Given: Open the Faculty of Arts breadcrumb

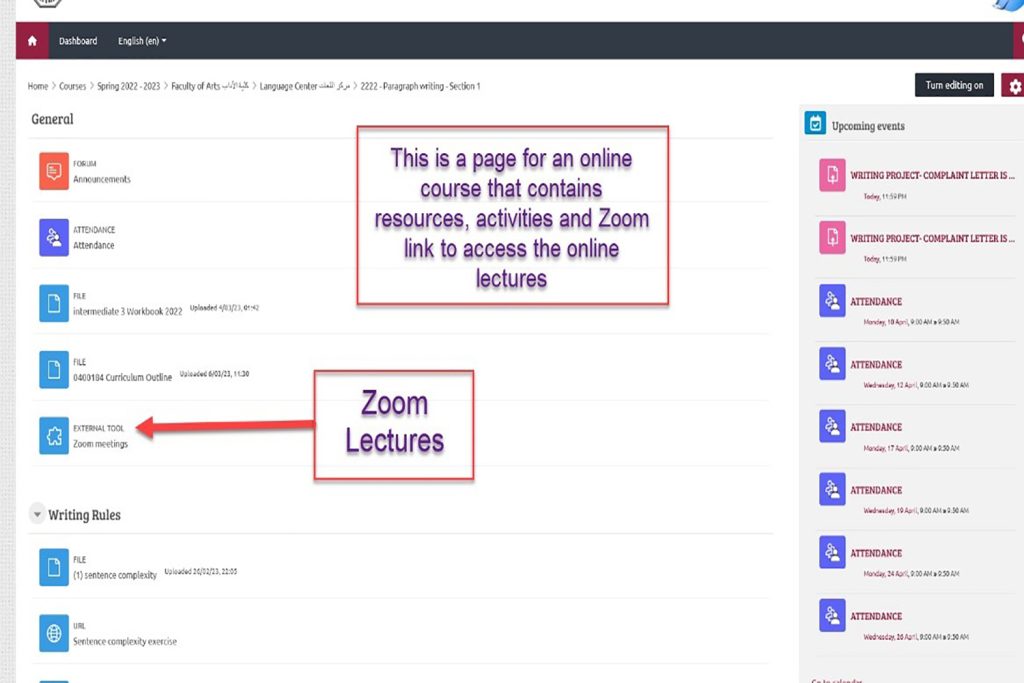Looking at the screenshot, I should click(210, 86).
